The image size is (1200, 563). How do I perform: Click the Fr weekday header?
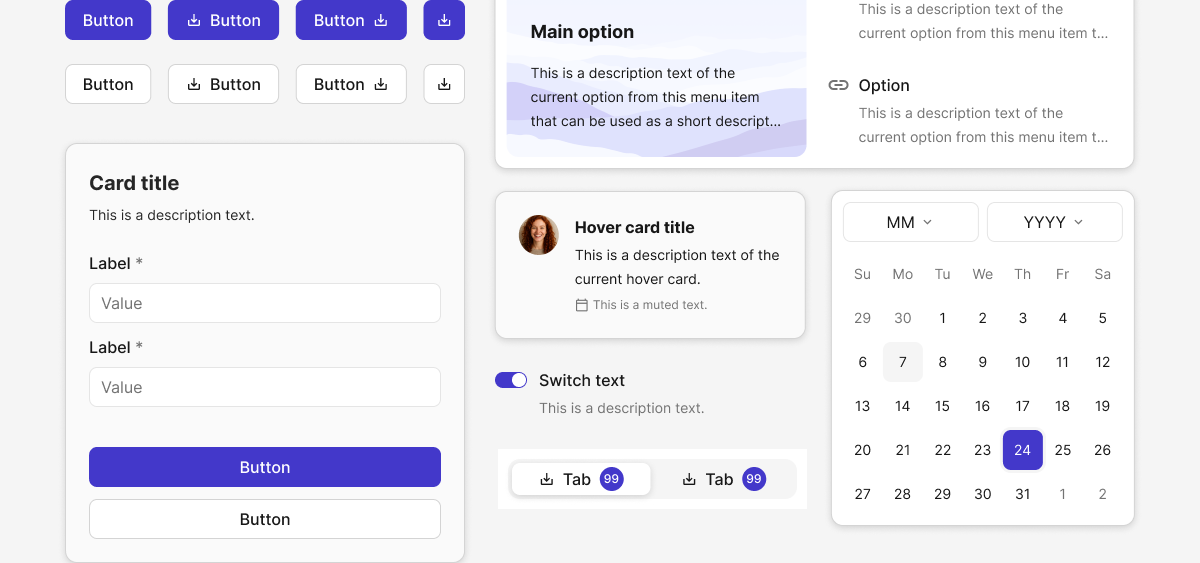click(1063, 274)
